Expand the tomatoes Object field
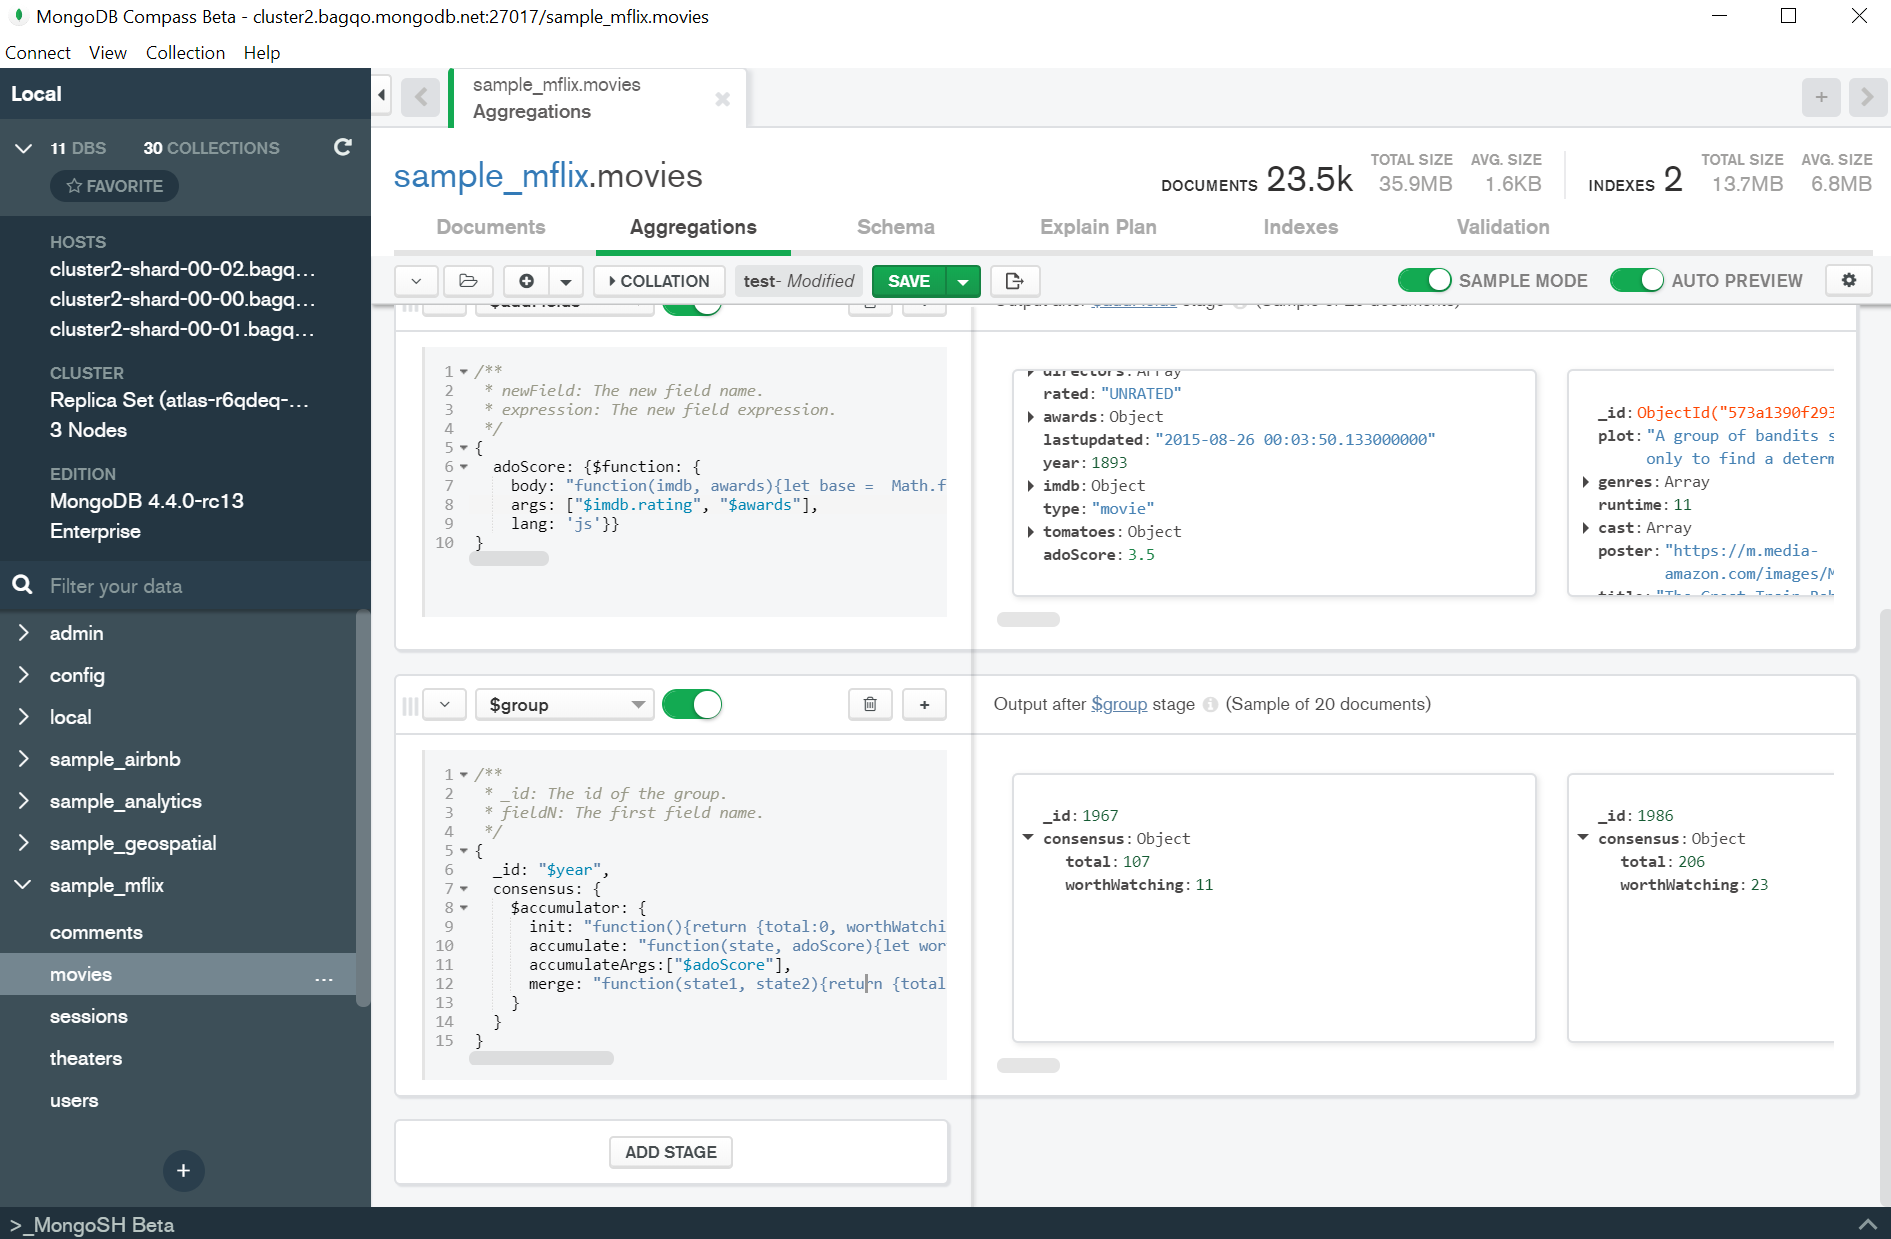 point(1031,532)
